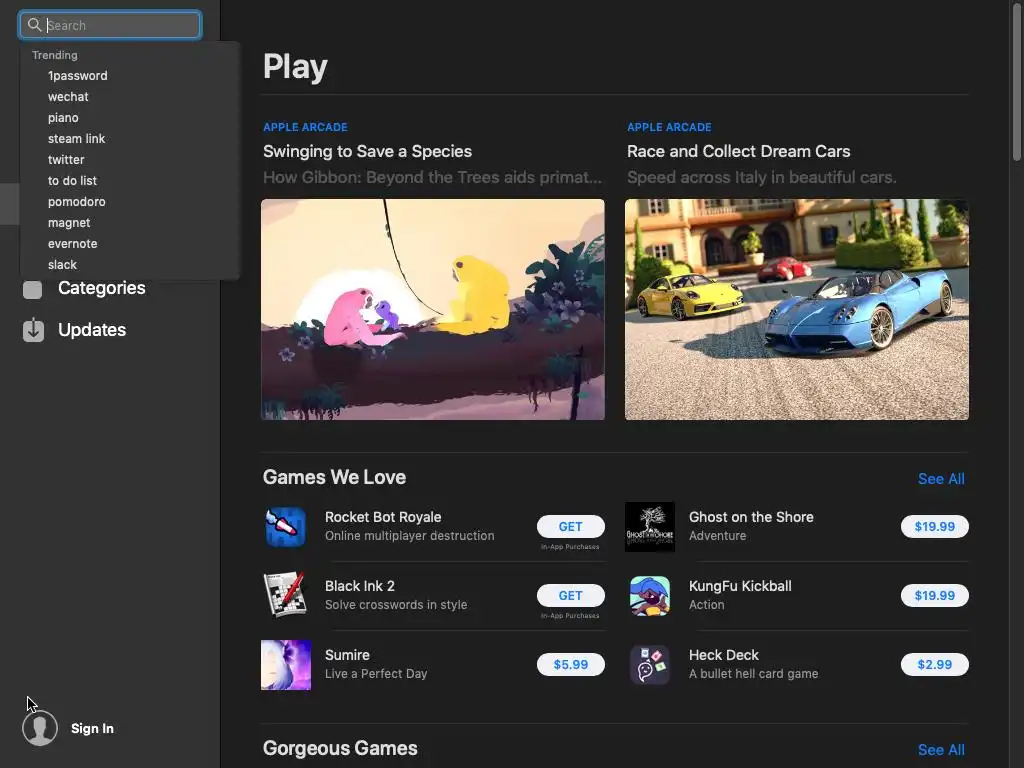Buy Heck Deck for $2.99
This screenshot has width=1024, height=768.
tap(935, 664)
